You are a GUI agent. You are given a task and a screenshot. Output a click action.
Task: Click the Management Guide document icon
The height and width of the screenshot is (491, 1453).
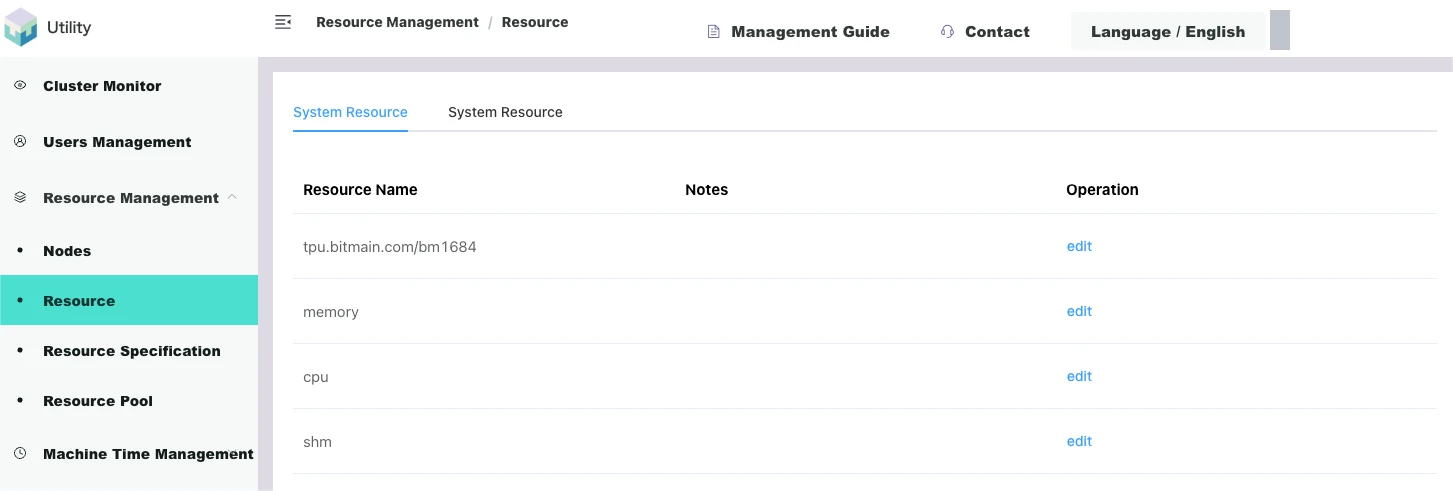(713, 32)
